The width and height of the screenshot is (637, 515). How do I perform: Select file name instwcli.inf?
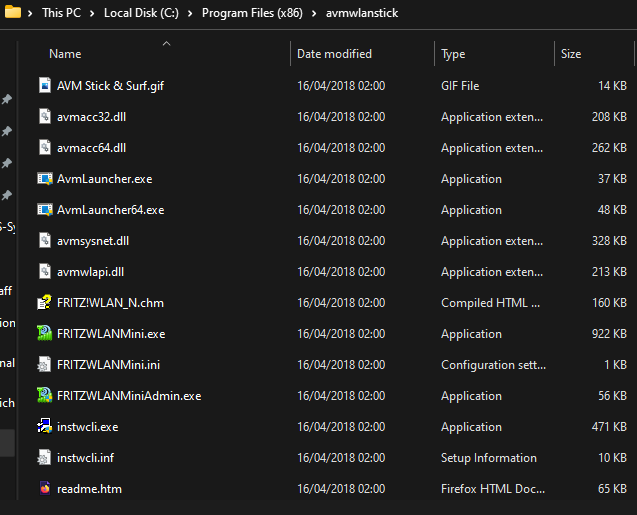tap(85, 458)
